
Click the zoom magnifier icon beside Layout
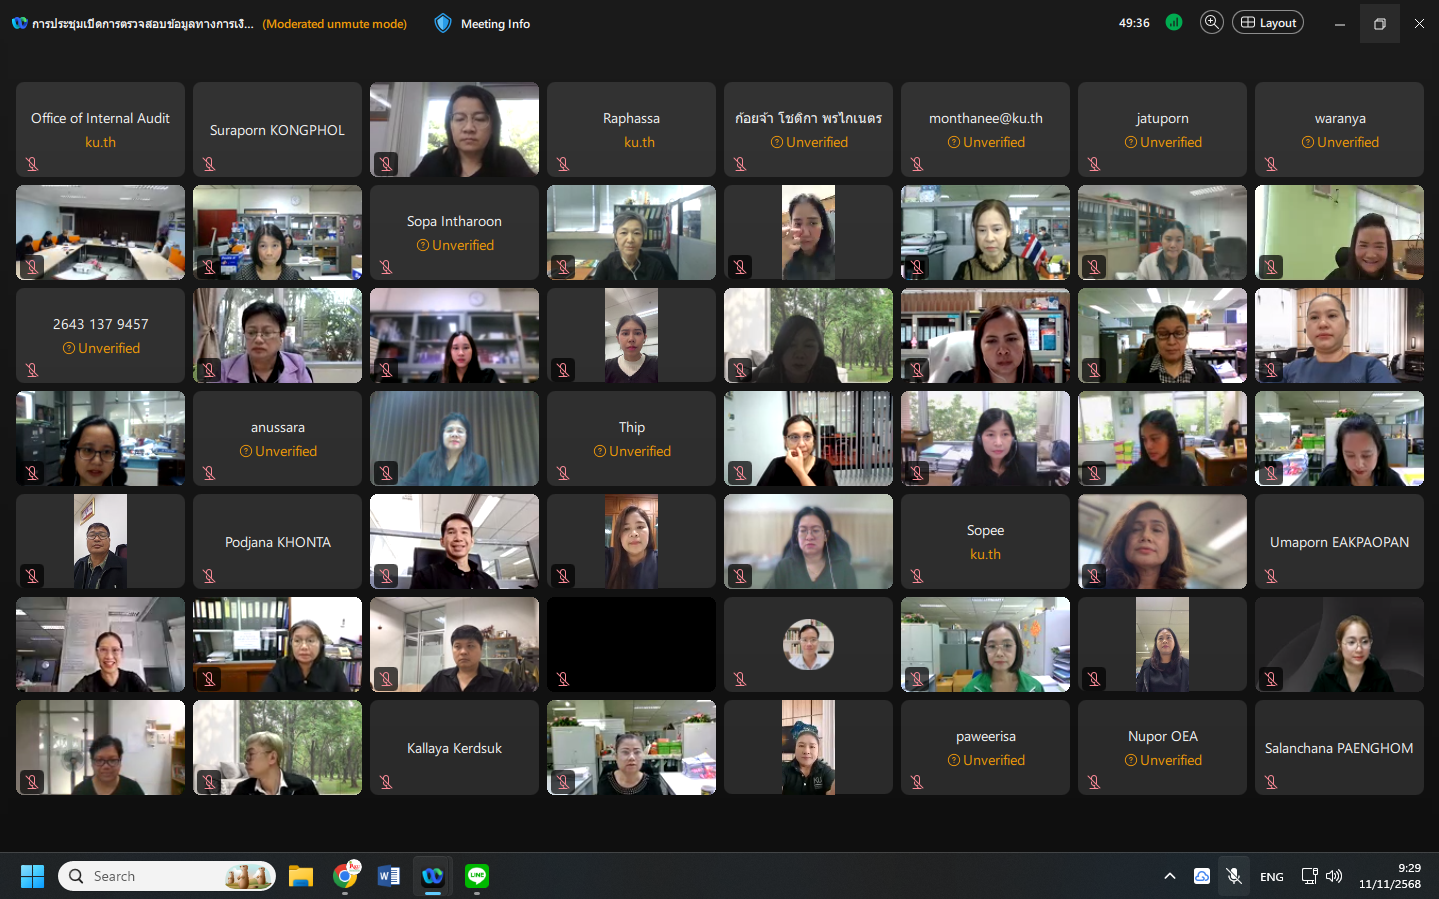[1211, 22]
